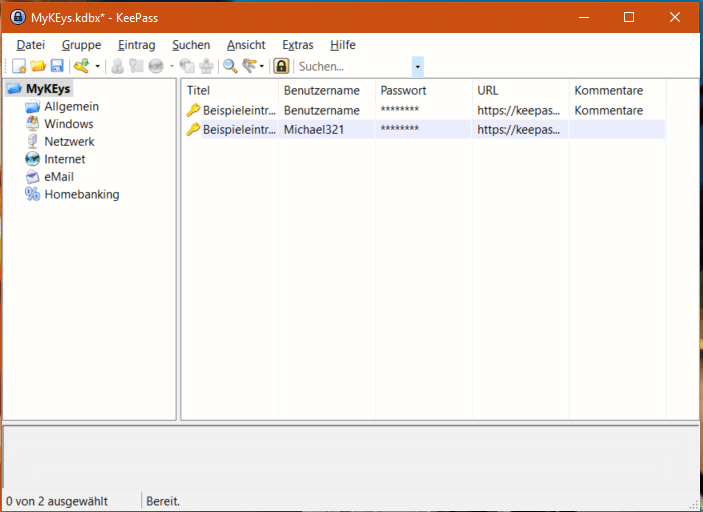Click the New database toolbar icon
Viewport: 703px width, 512px height.
18,66
